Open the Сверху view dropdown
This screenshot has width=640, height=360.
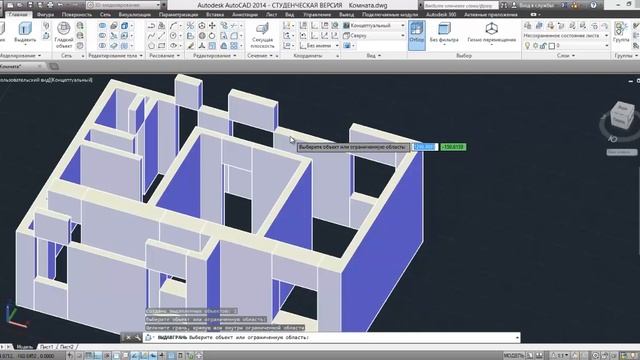(x=374, y=36)
